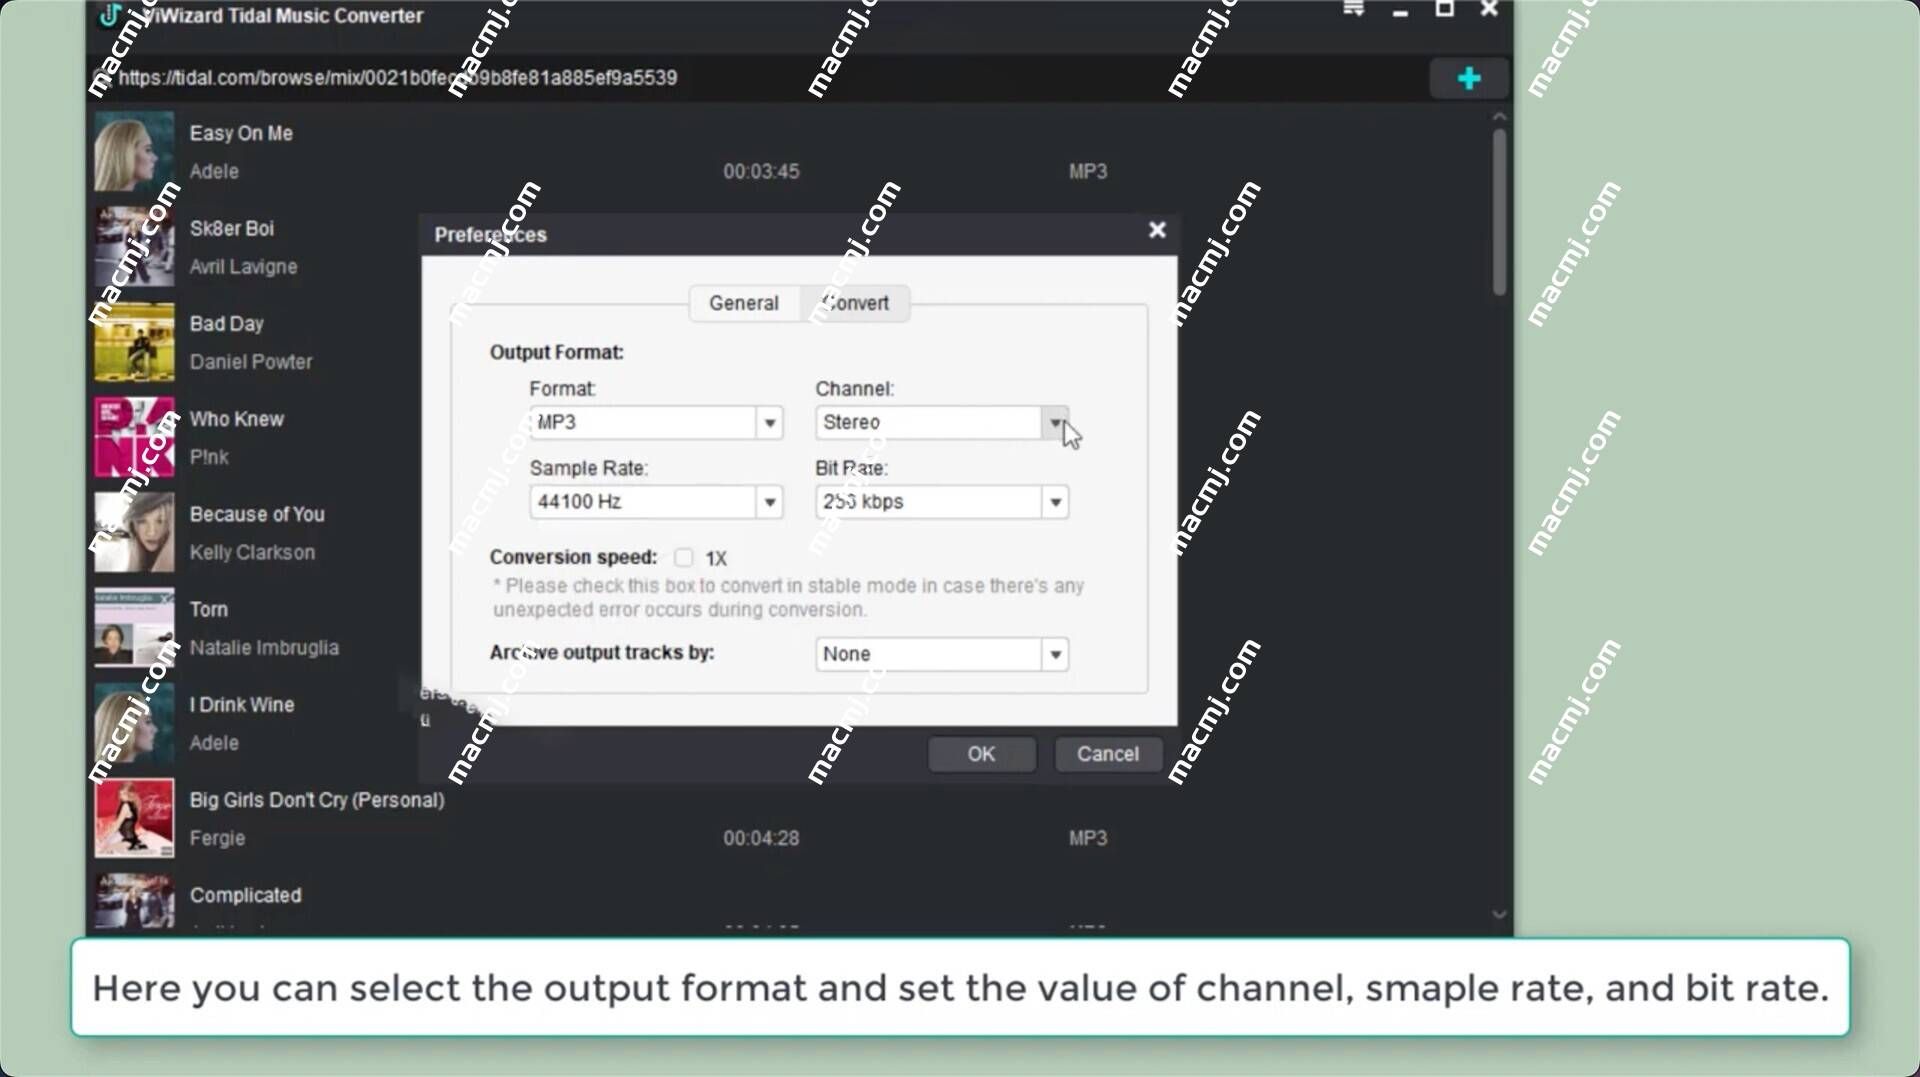
Task: Select Big Girls Don't Cry thumbnail
Action: click(134, 818)
